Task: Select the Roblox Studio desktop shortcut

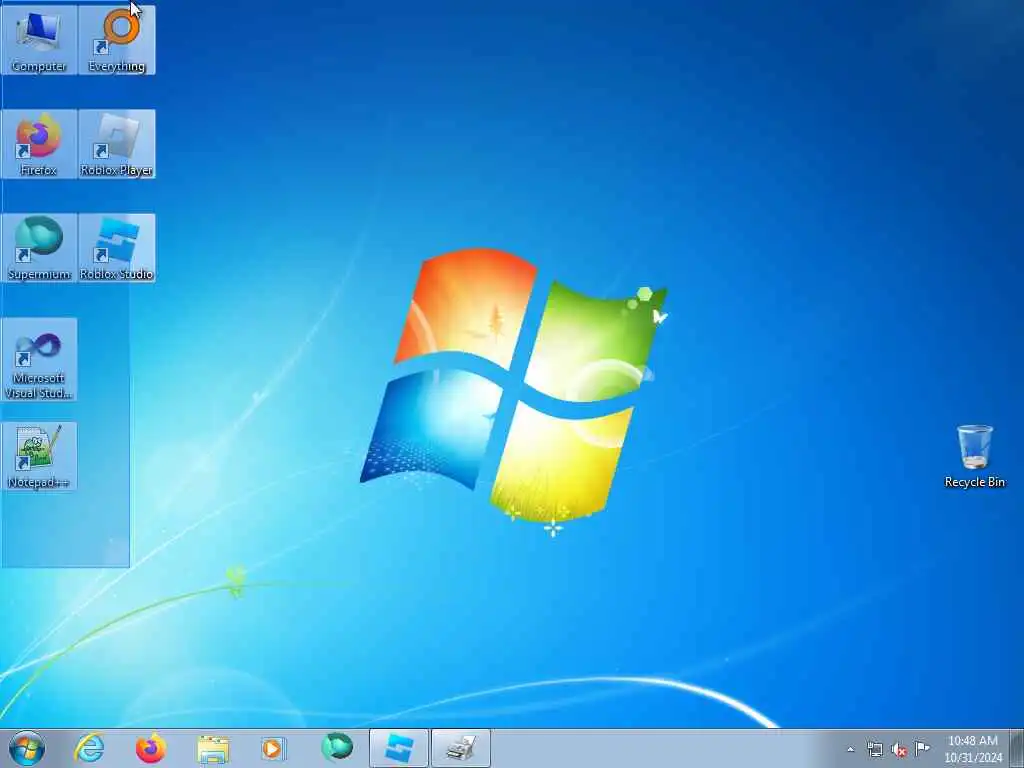Action: pos(117,248)
